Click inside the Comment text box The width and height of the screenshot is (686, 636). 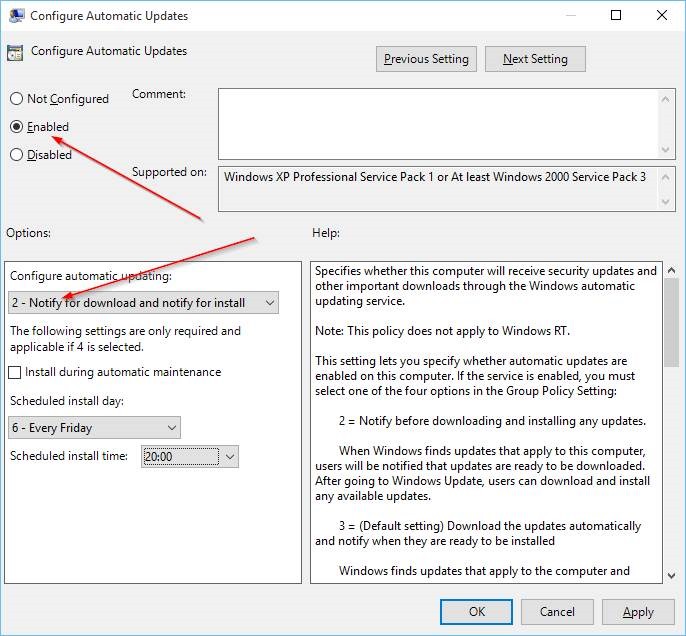coord(439,124)
